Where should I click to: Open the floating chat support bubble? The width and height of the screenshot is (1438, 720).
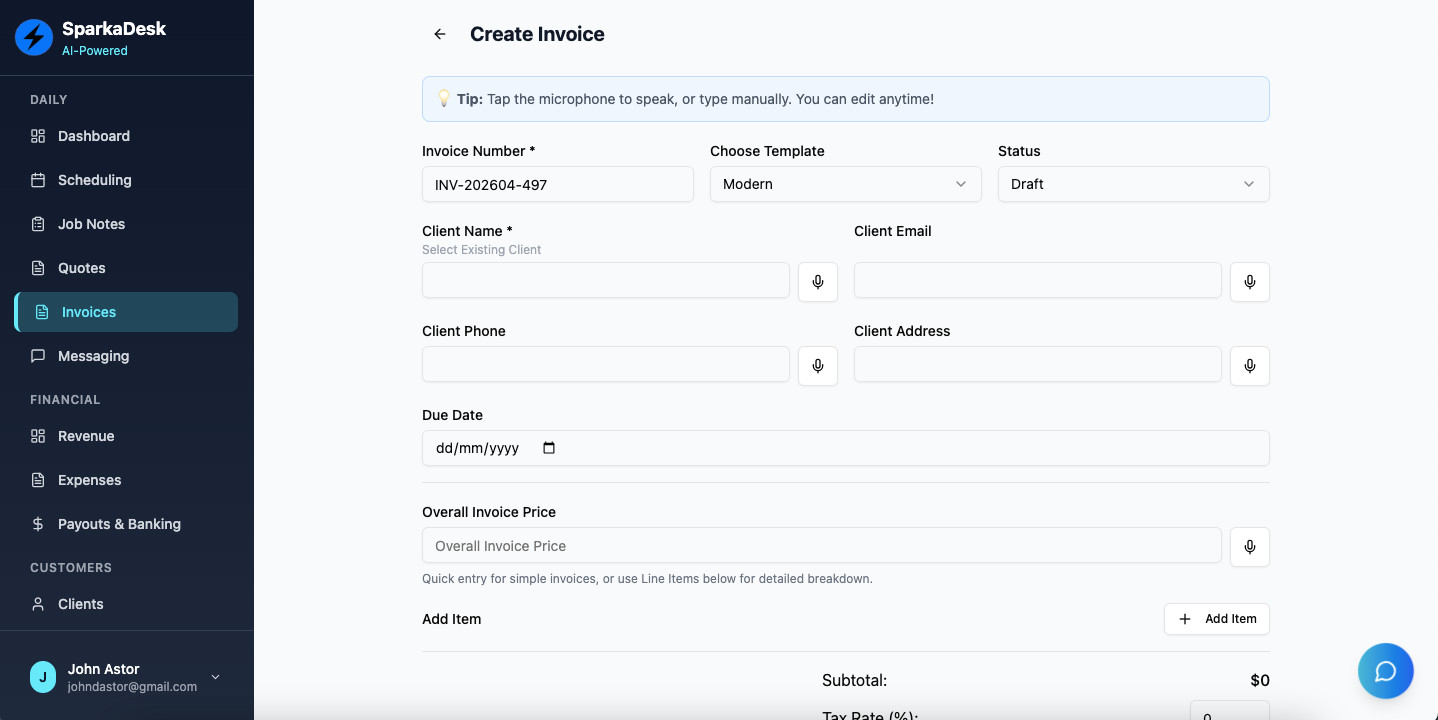pos(1386,670)
